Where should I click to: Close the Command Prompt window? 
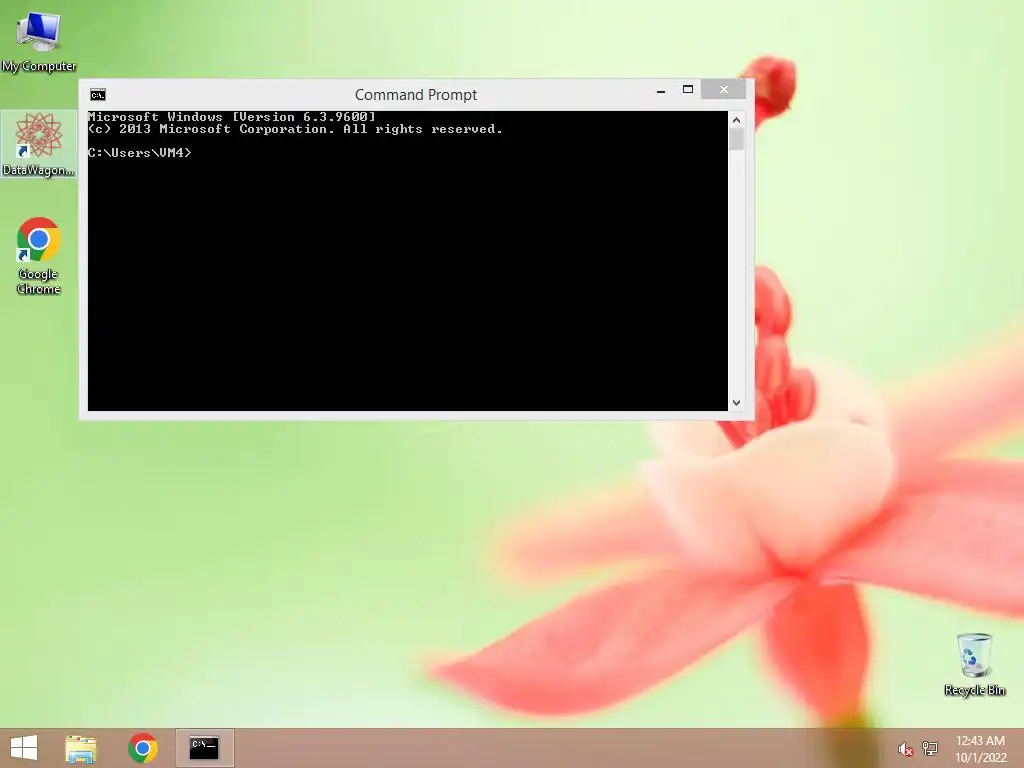pyautogui.click(x=724, y=89)
